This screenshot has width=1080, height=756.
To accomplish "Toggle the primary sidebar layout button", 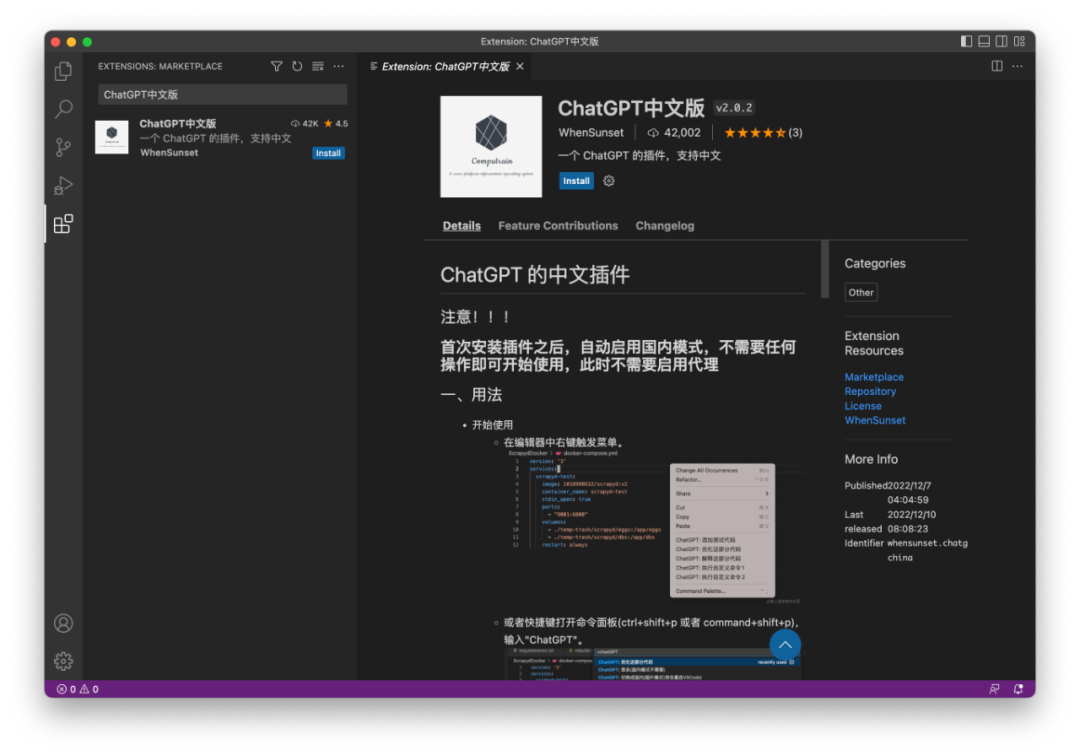I will (966, 41).
